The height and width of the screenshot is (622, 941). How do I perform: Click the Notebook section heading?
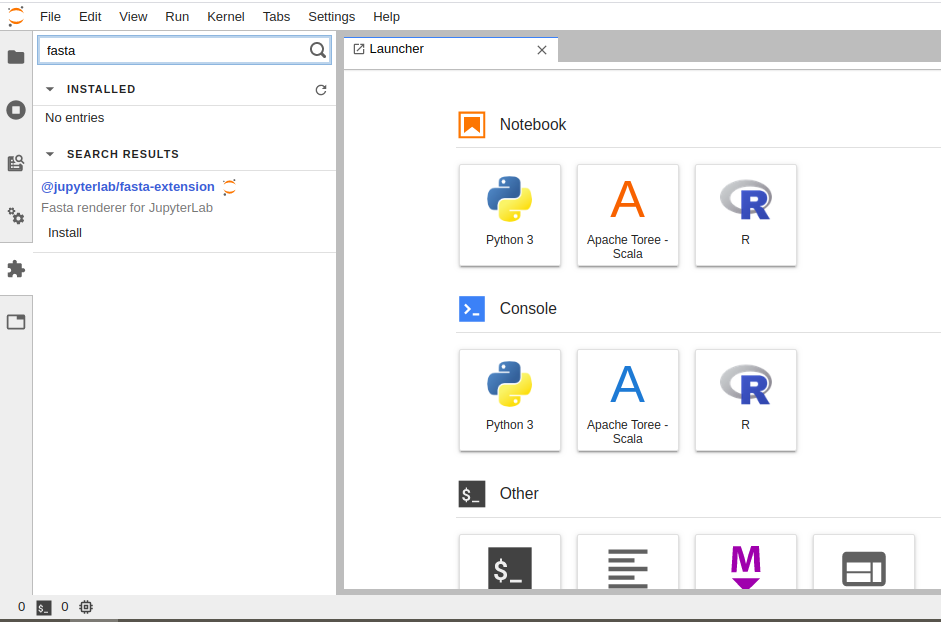[533, 124]
